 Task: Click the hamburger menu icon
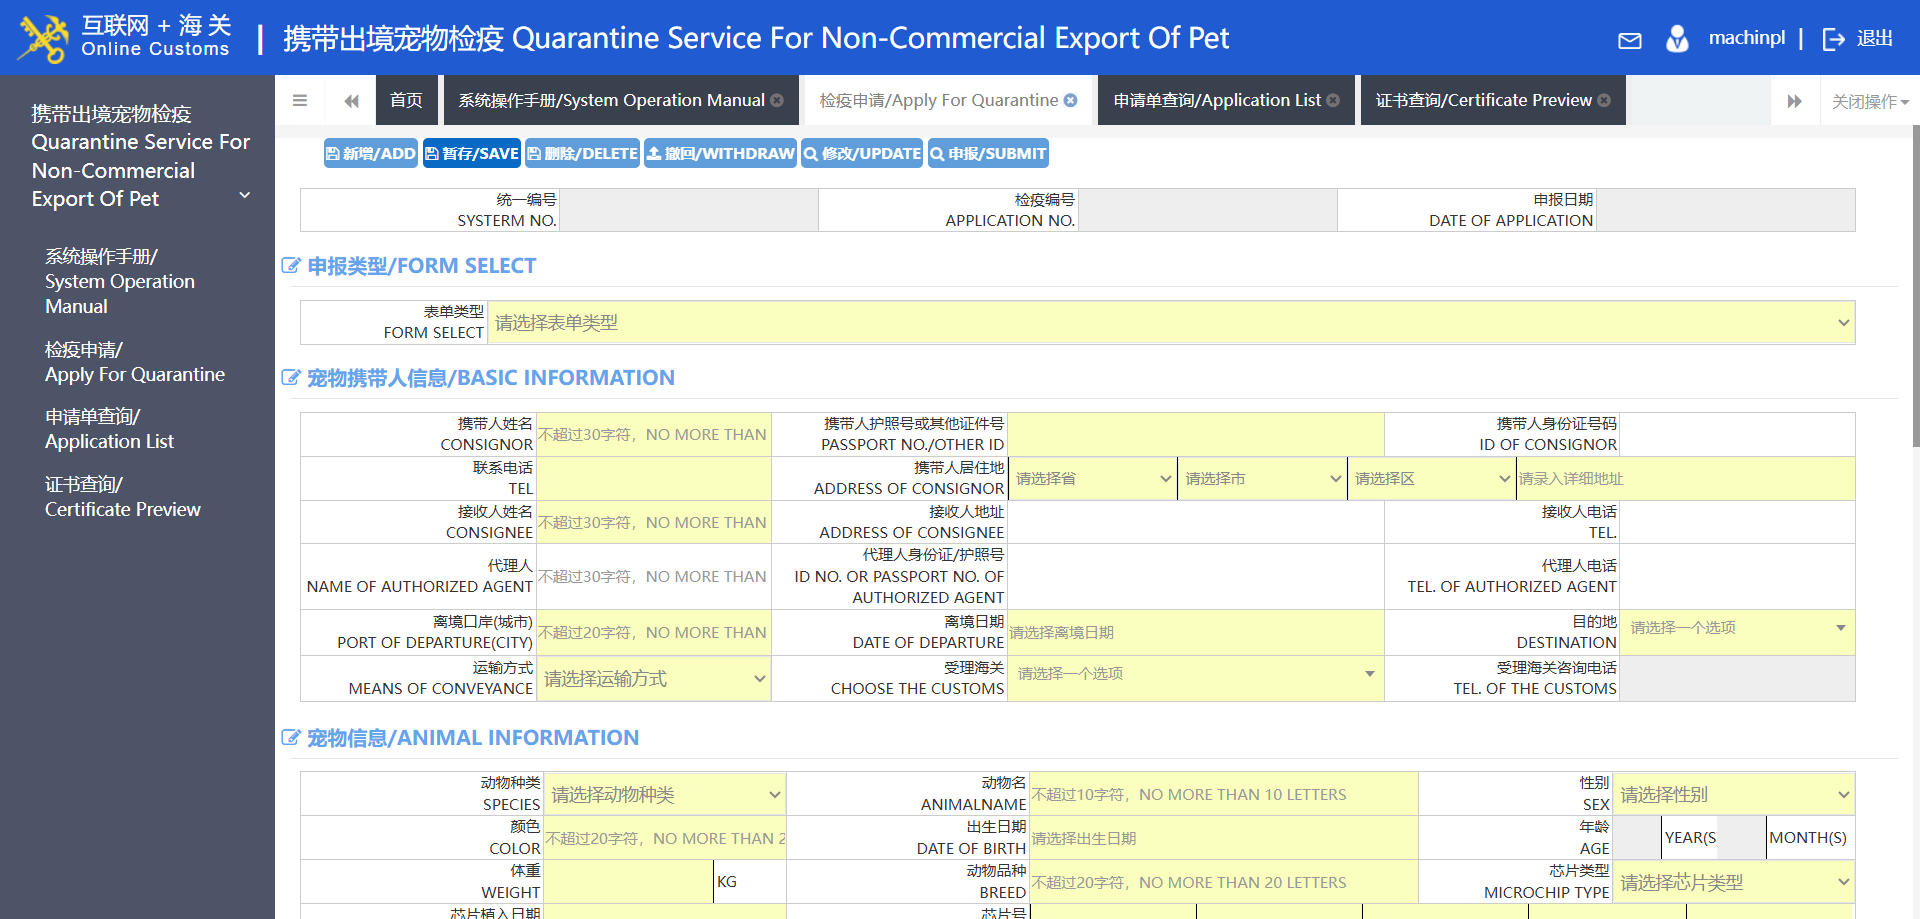[299, 100]
